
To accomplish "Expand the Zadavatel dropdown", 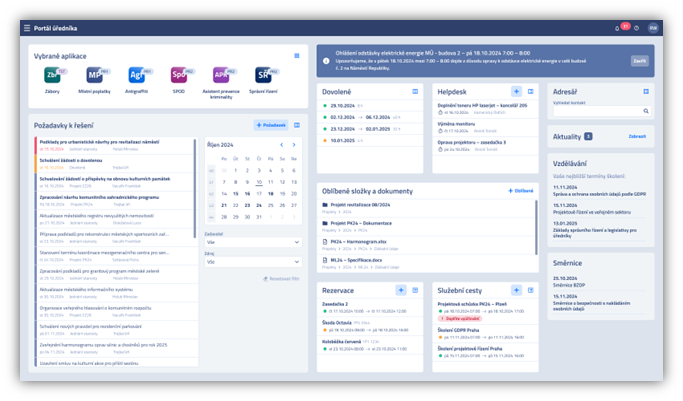I will click(253, 242).
